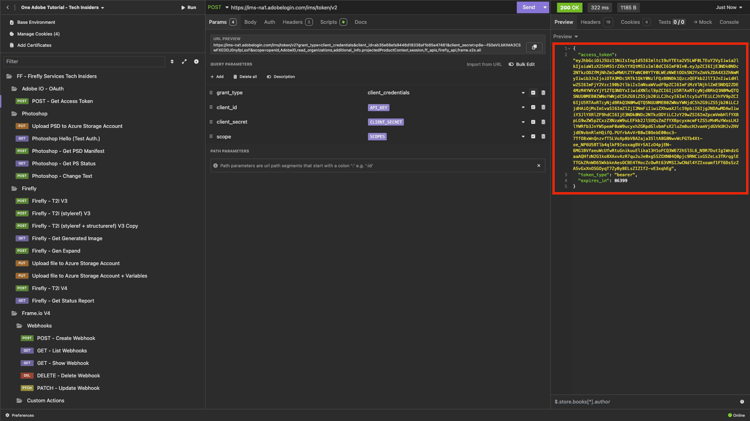This screenshot has height=421, width=750.
Task: Switch to the request Body tab
Action: [x=250, y=22]
